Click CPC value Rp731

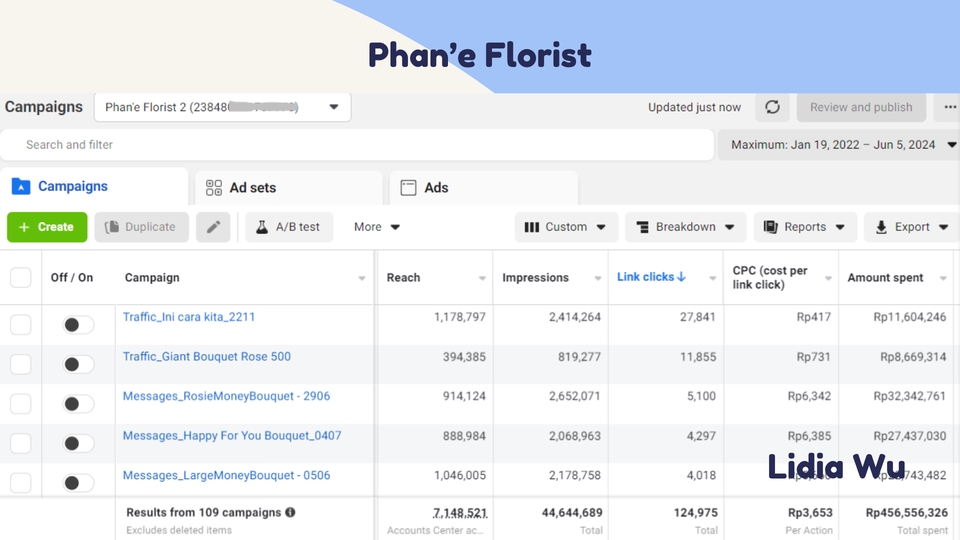tap(814, 356)
